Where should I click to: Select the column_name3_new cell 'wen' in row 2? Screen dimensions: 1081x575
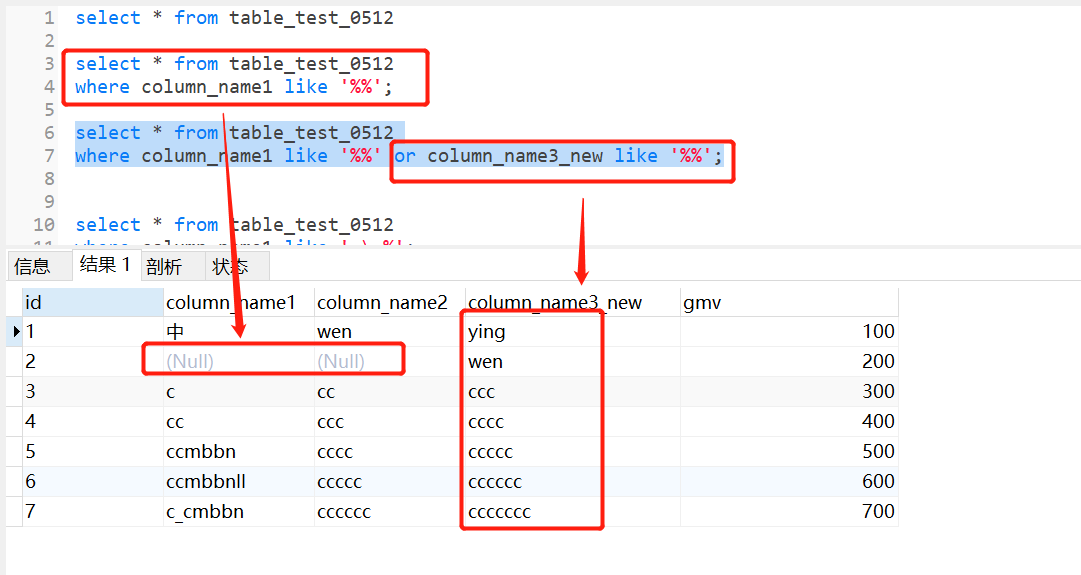pos(572,361)
